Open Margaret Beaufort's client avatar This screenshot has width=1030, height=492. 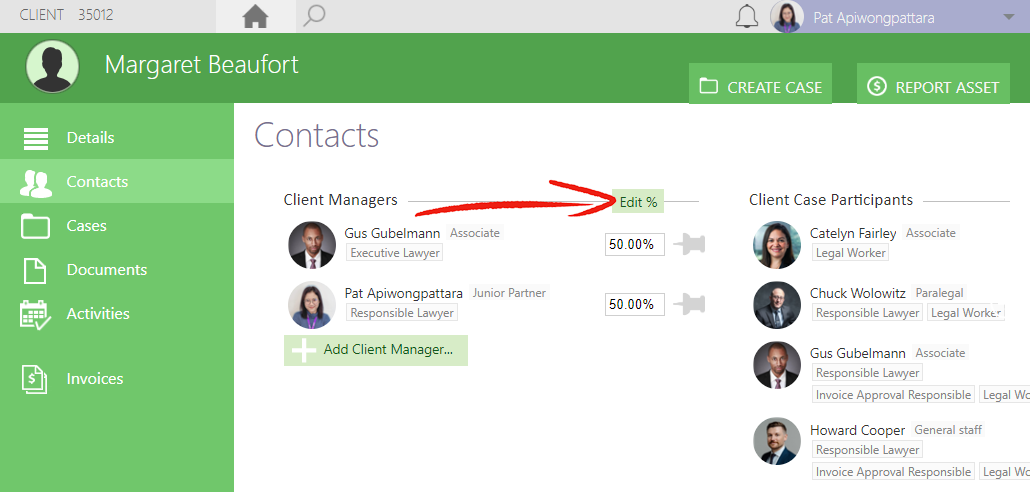[53, 66]
